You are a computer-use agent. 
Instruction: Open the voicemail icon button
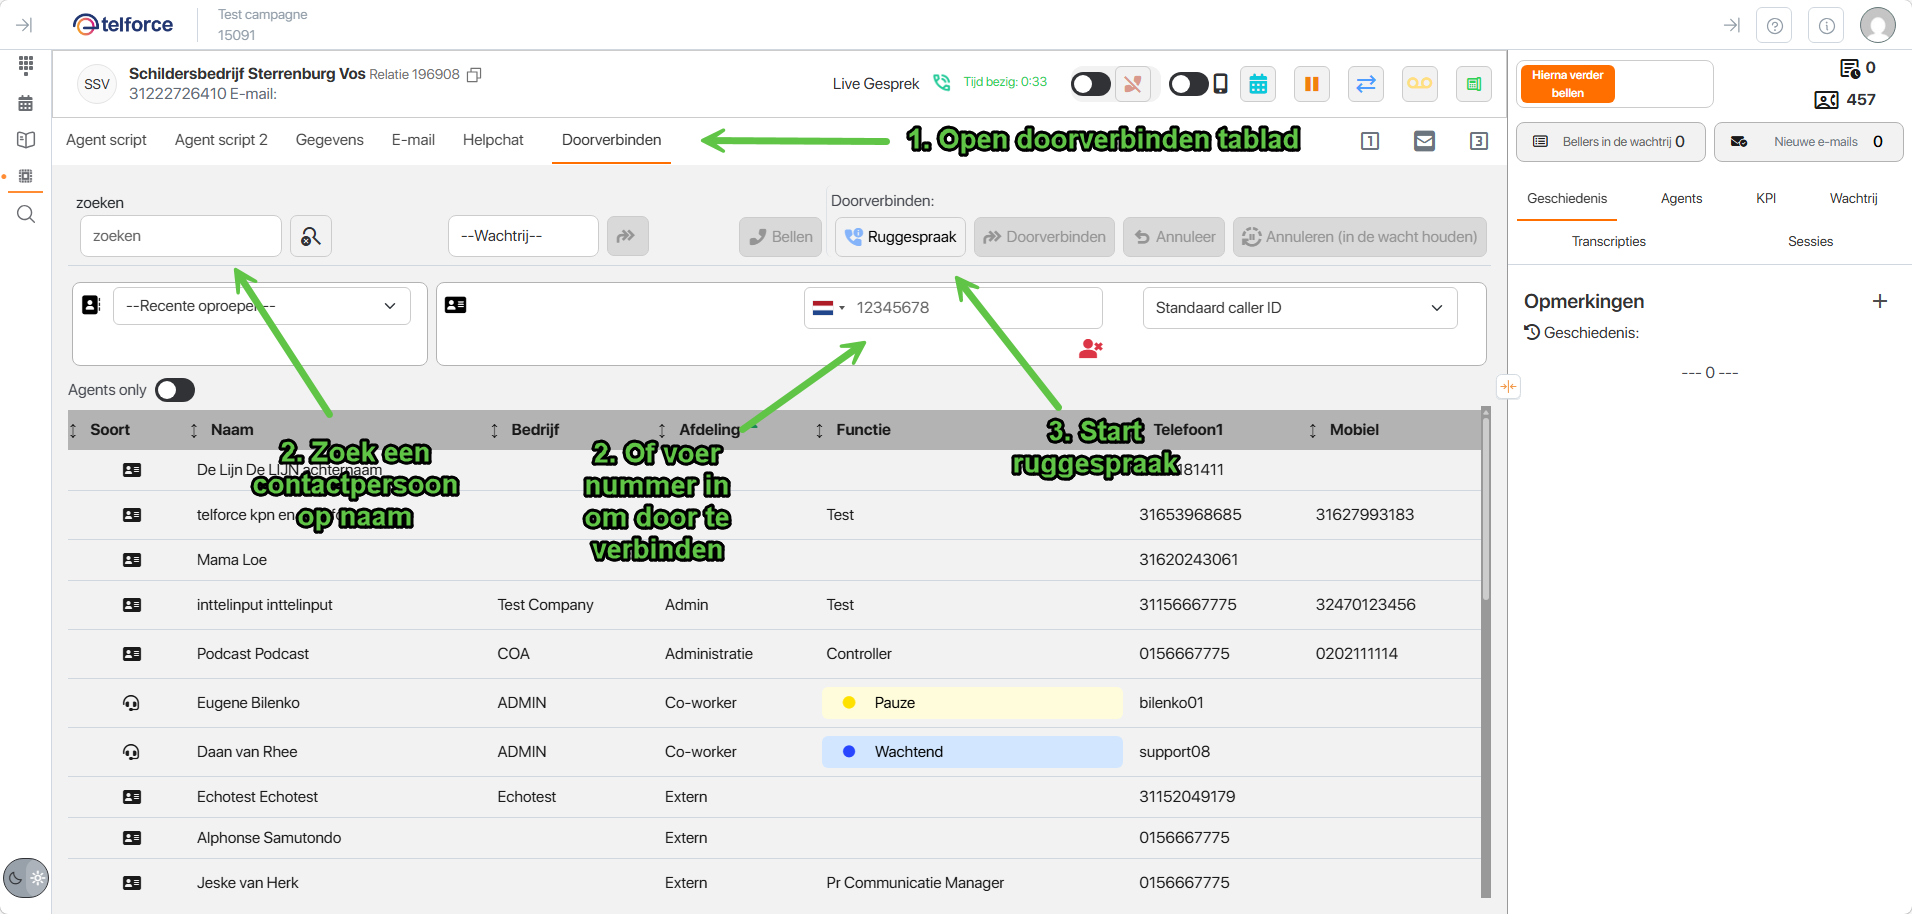[x=1419, y=84]
